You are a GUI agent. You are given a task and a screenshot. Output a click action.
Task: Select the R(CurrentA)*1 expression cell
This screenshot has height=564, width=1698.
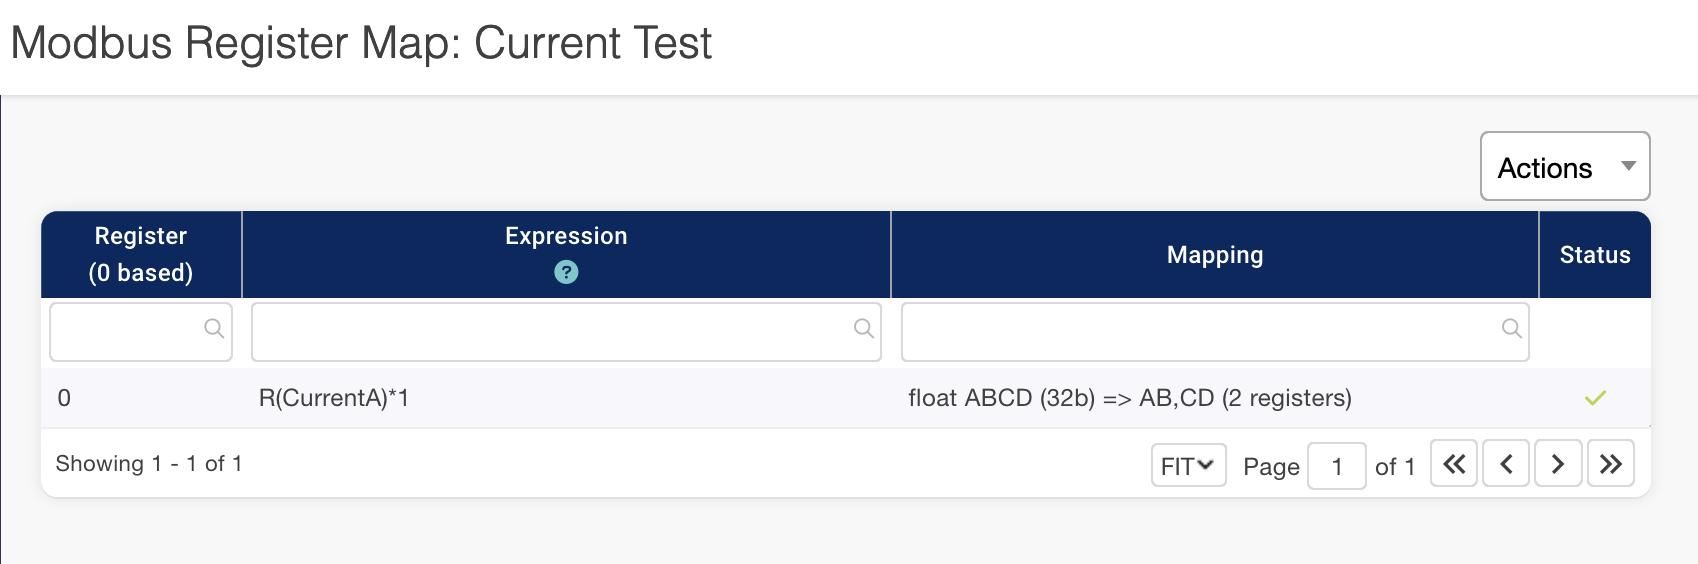click(x=334, y=398)
